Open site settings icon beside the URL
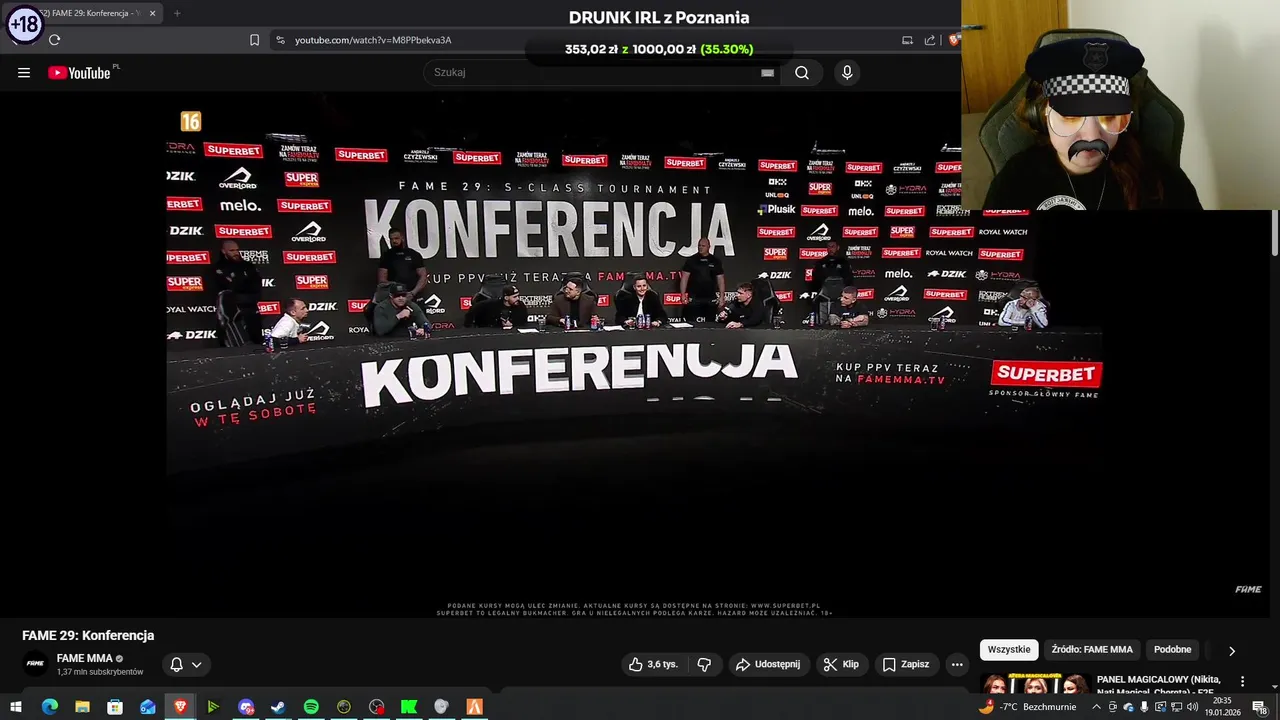 click(x=280, y=40)
